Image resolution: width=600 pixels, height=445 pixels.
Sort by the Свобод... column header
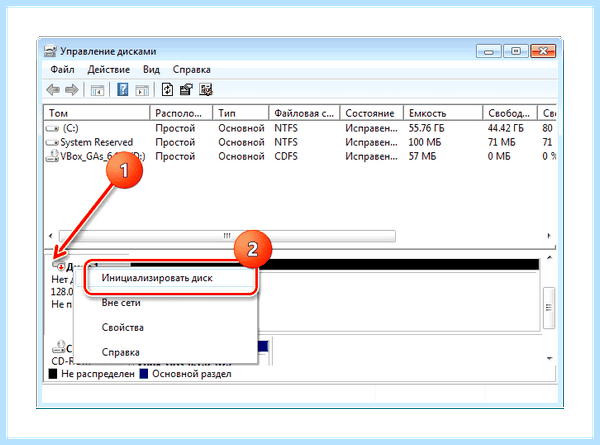(510, 113)
